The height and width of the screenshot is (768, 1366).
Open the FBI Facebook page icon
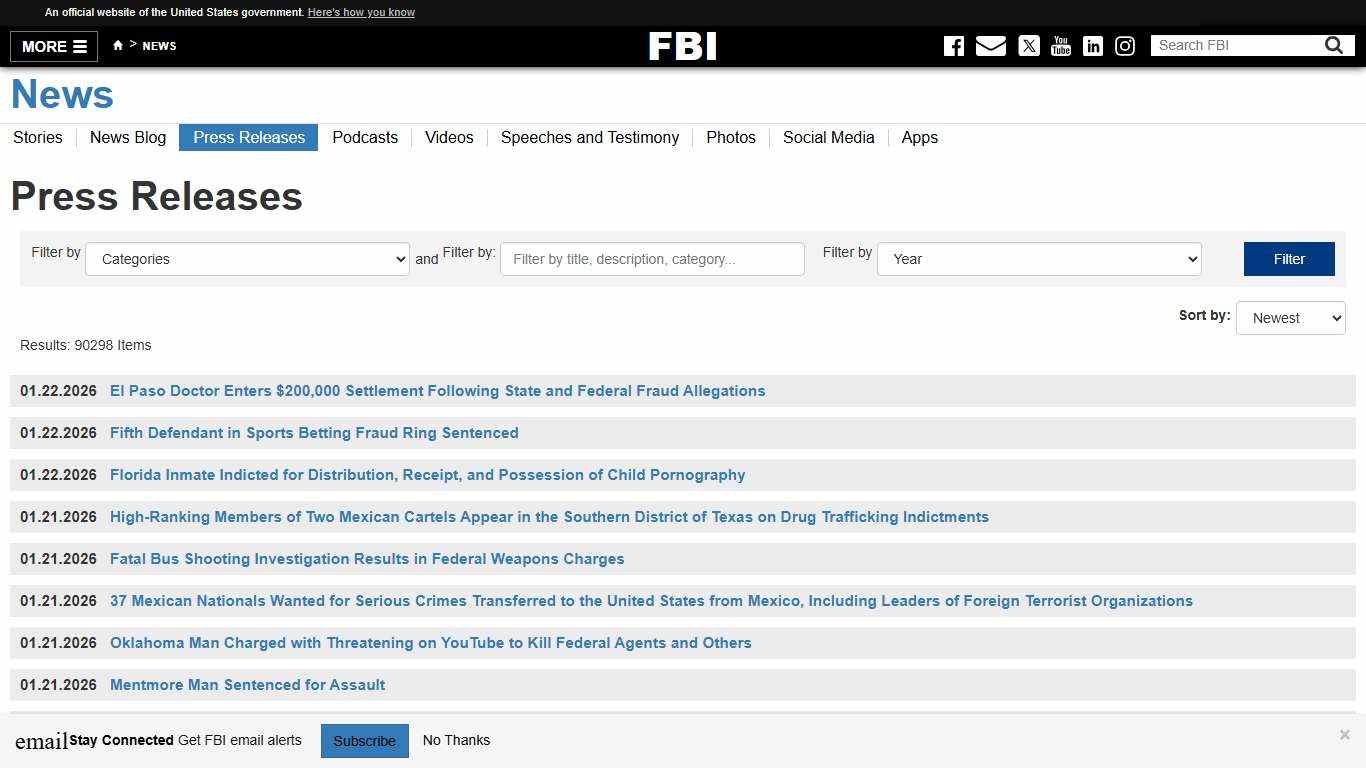point(953,46)
